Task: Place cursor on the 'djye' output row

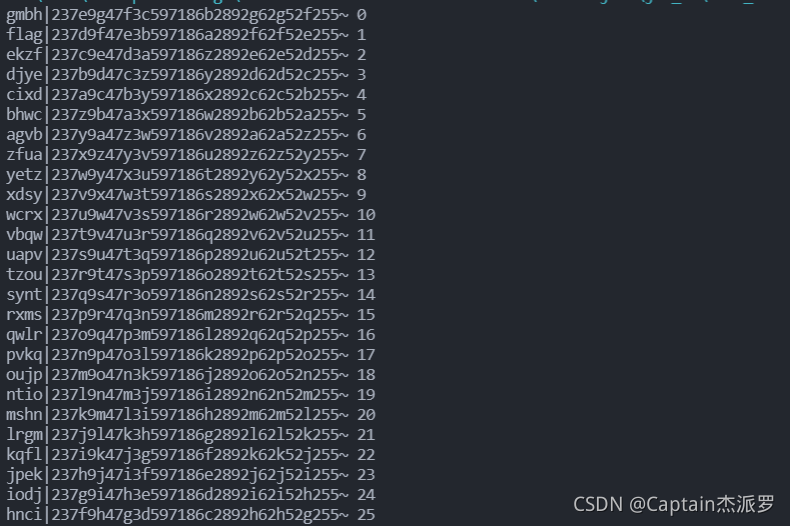Action: 186,75
